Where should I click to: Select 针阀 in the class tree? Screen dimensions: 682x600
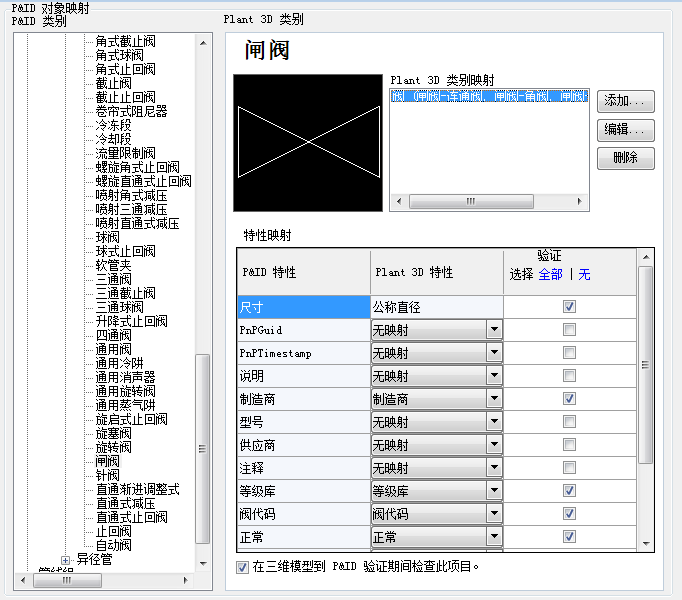pyautogui.click(x=107, y=475)
